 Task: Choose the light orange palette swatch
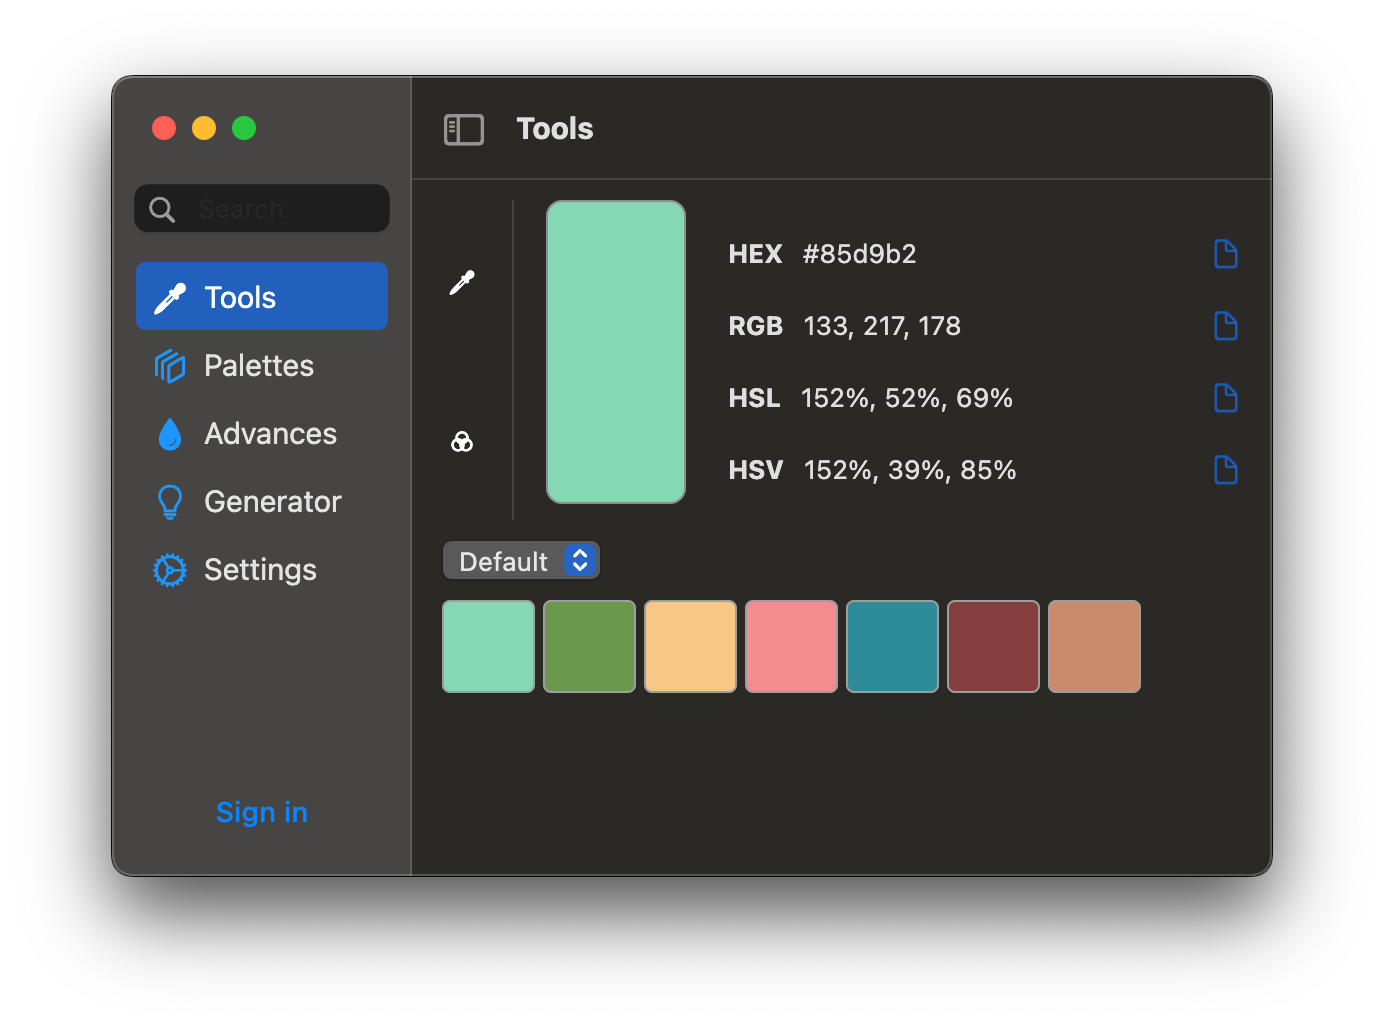pos(690,646)
